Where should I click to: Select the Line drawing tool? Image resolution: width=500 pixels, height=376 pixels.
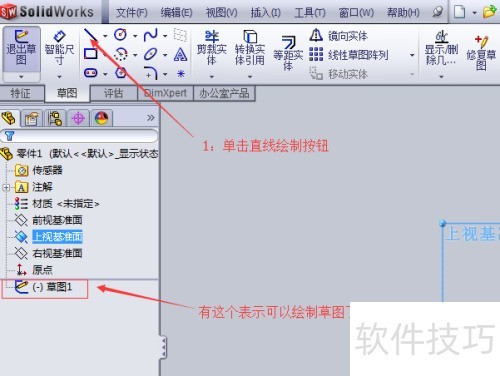click(x=90, y=35)
